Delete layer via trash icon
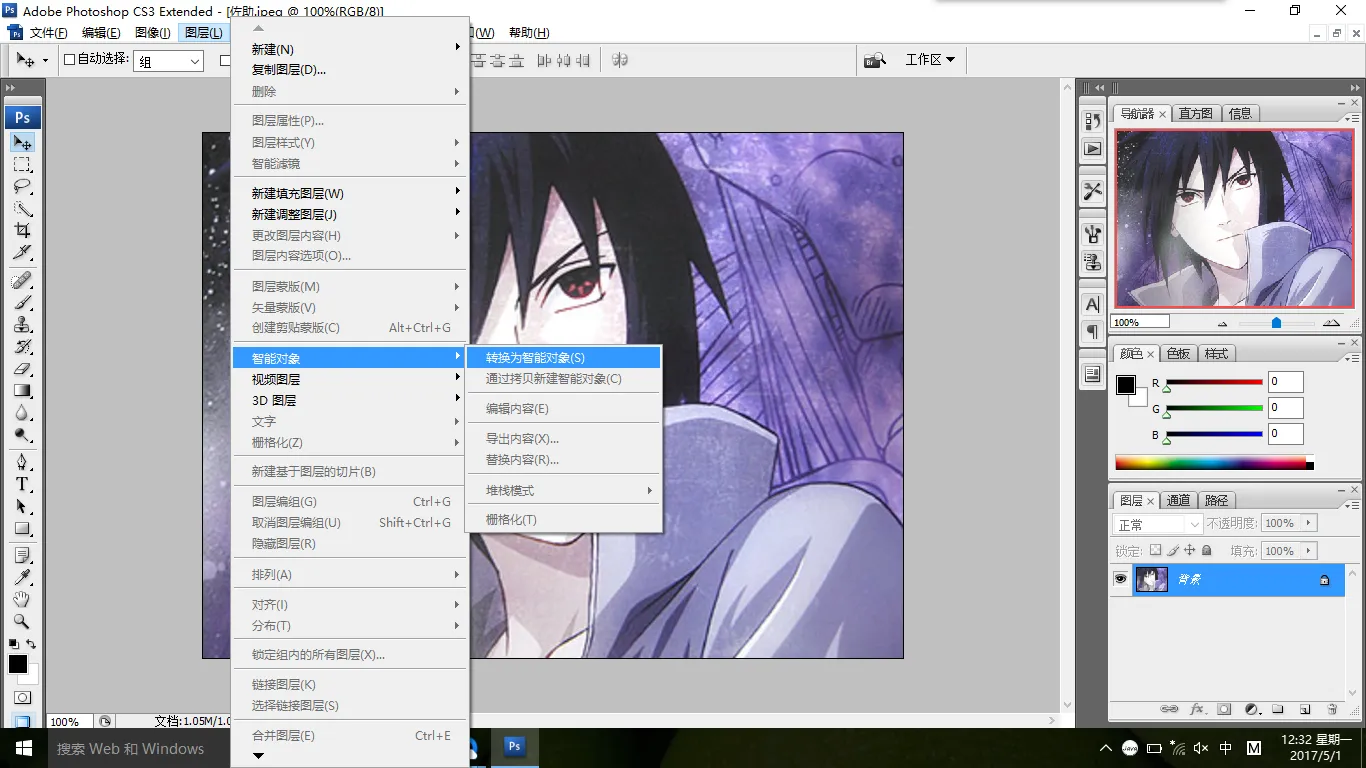Screen dimensions: 1366x768 tap(1332, 709)
